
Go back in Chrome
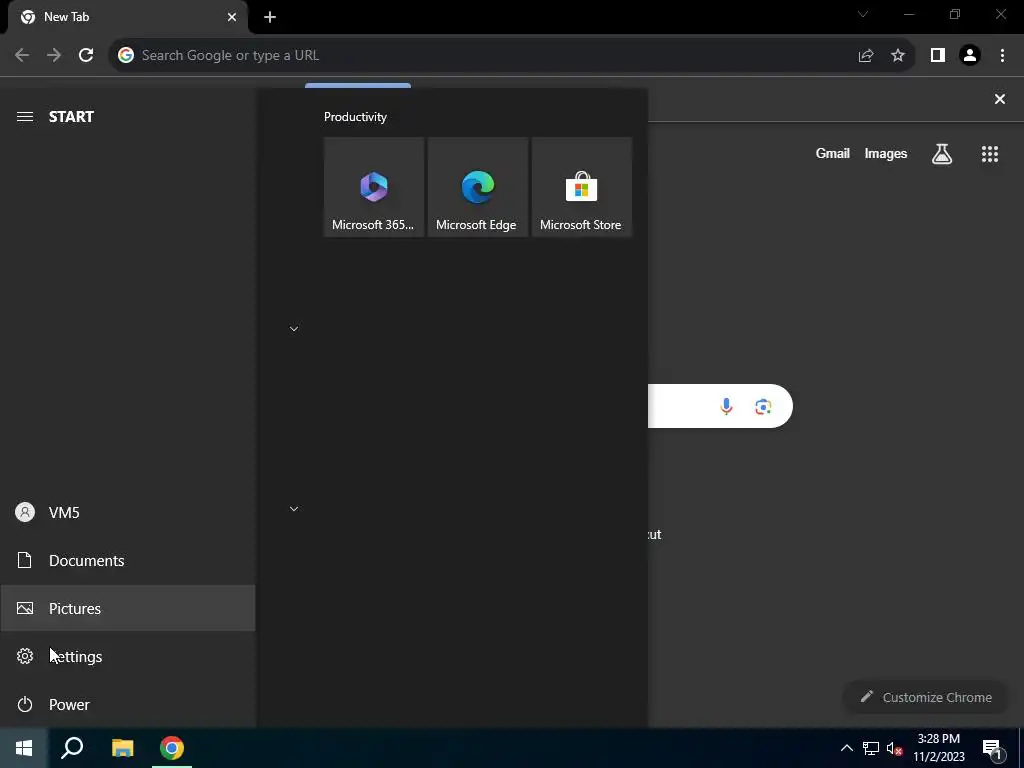click(x=22, y=56)
